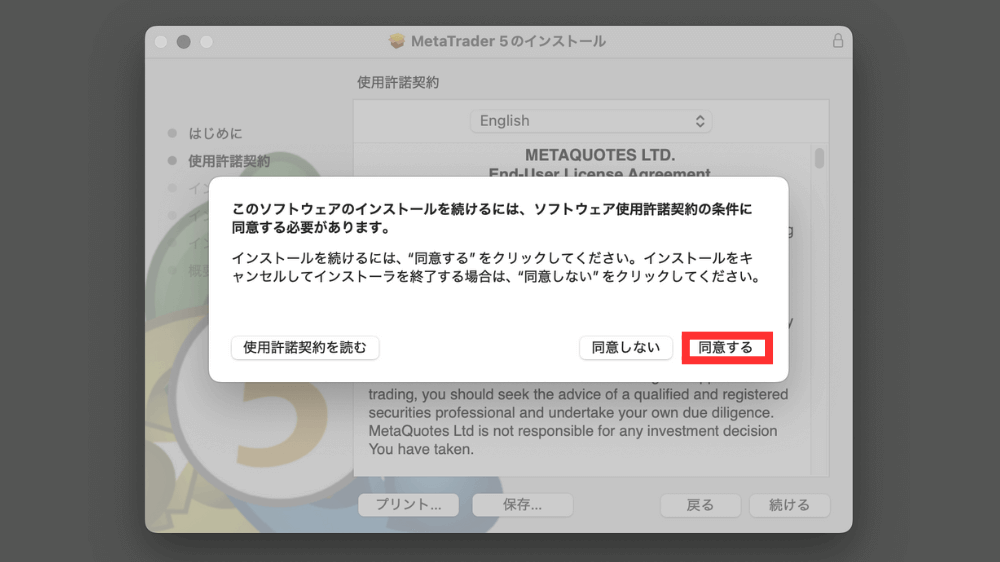Click the bold agreement-required message in dialog
The height and width of the screenshot is (562, 1000).
(x=492, y=218)
